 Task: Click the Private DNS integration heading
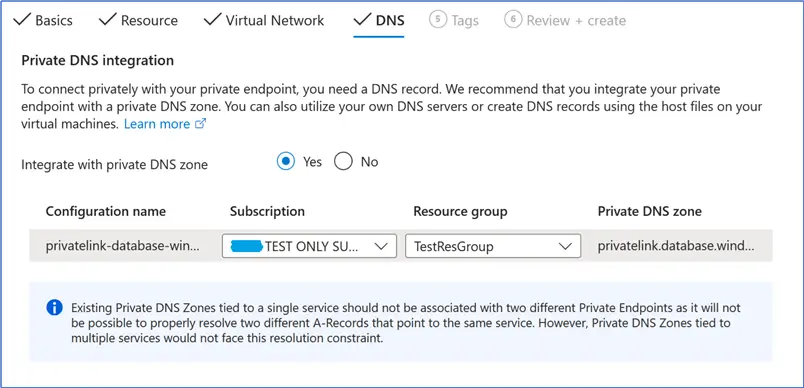click(97, 61)
